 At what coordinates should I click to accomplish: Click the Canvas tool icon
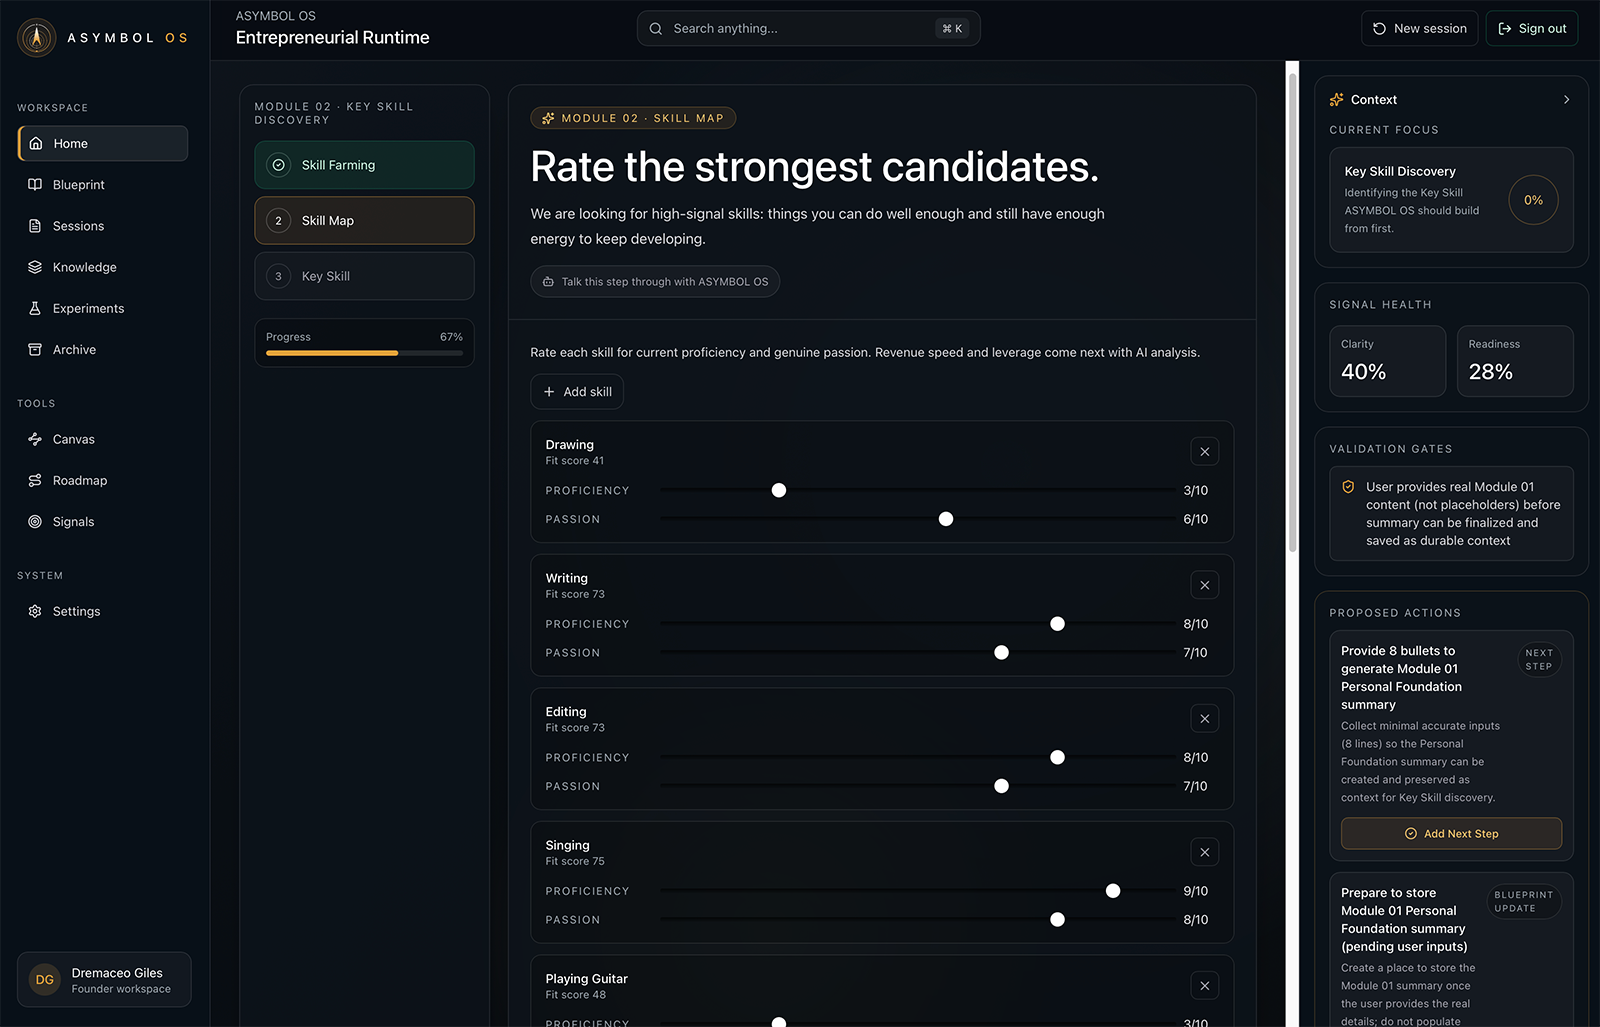(35, 439)
